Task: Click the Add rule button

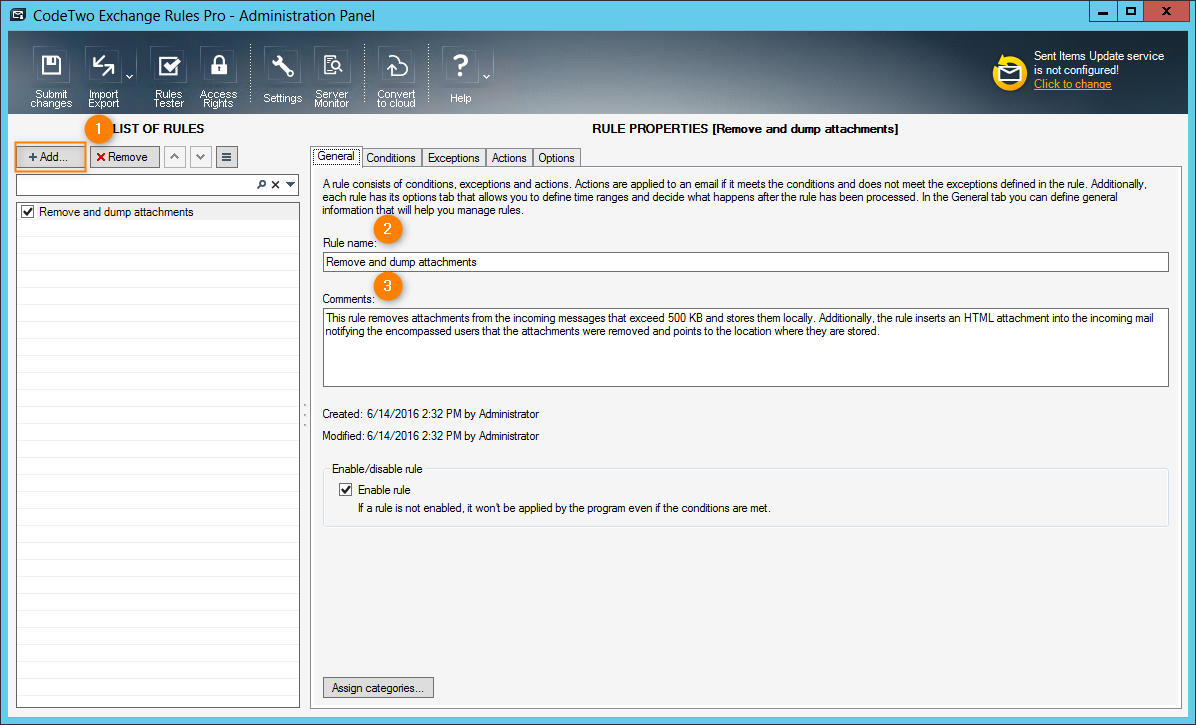Action: pos(49,157)
